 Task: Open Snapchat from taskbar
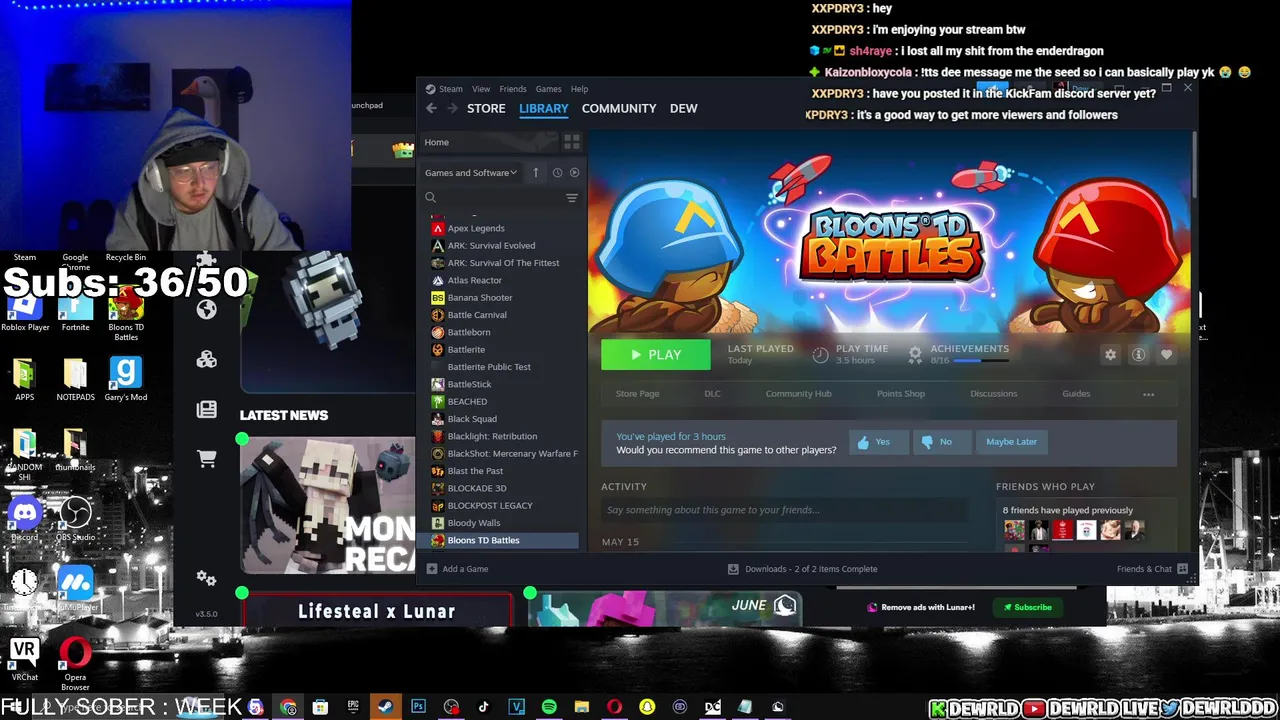(x=647, y=707)
